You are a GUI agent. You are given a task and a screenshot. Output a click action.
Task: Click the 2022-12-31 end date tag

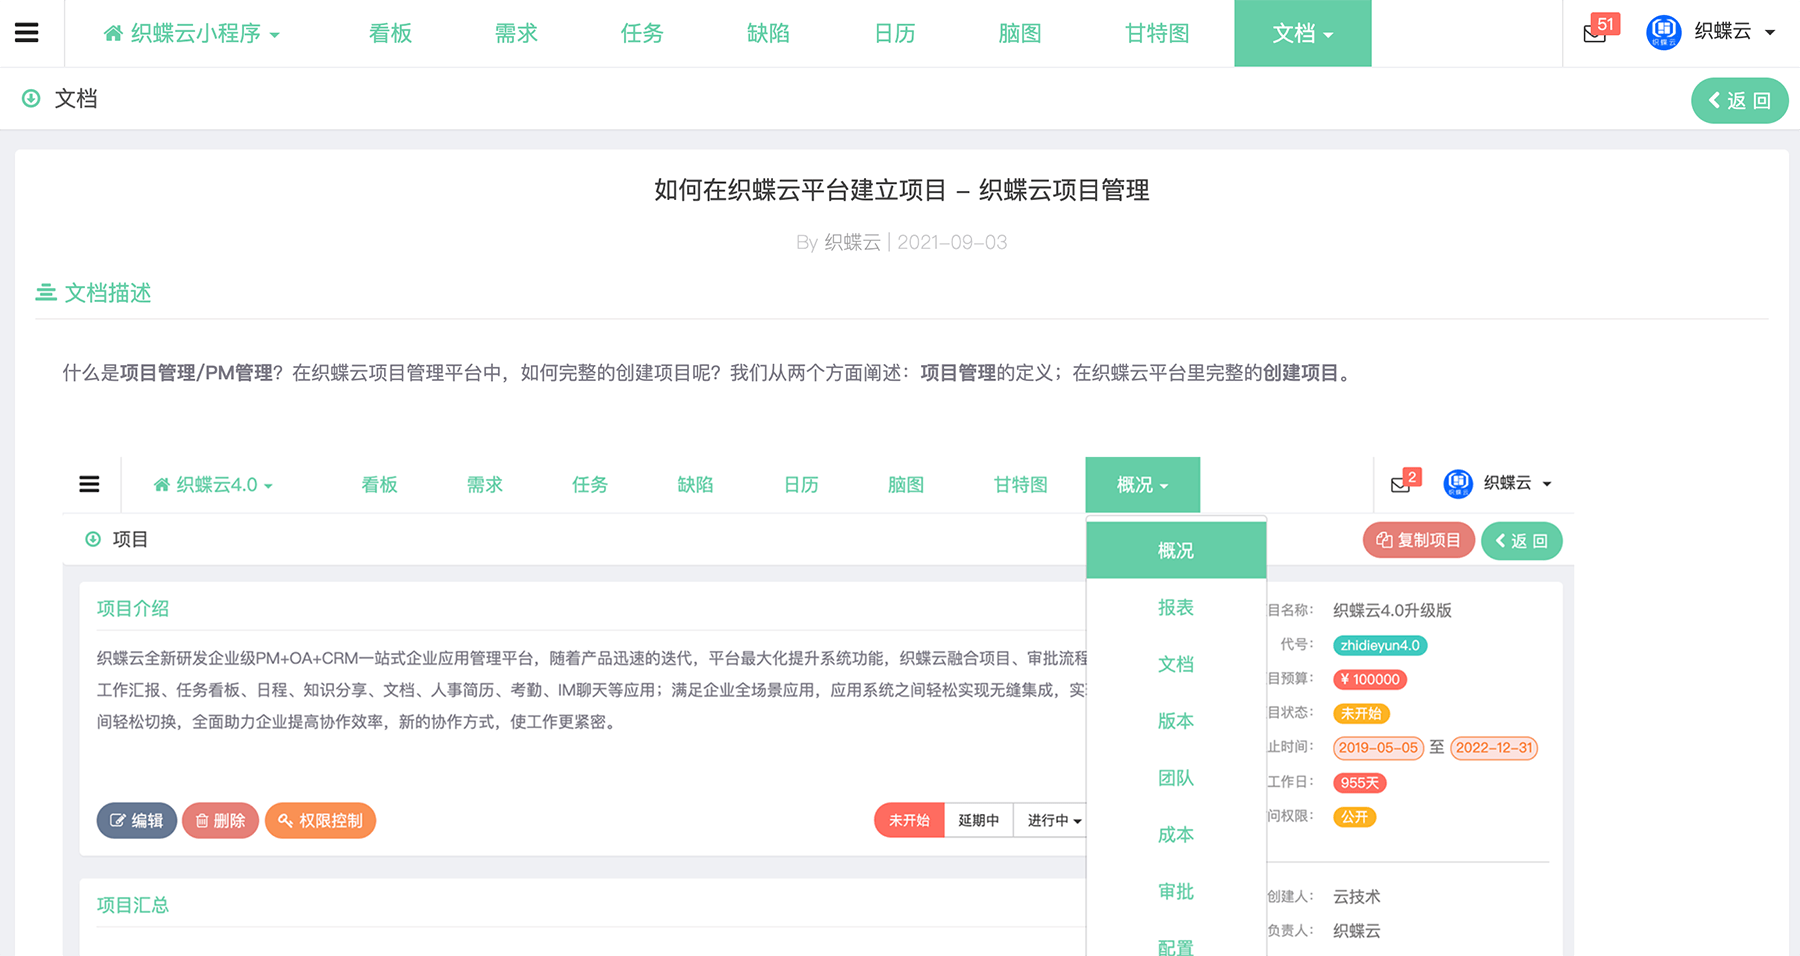(1494, 748)
